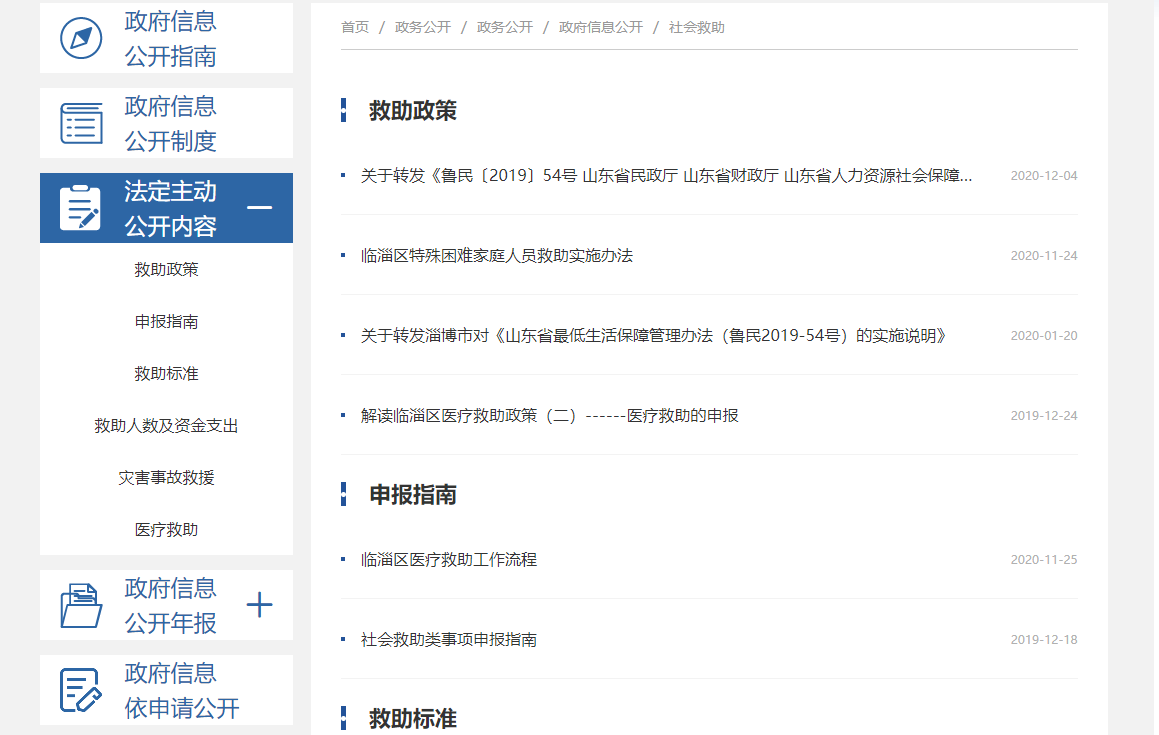Image resolution: width=1159 pixels, height=735 pixels.
Task: Go to 医疗救助 in the sidebar
Action: click(x=166, y=530)
